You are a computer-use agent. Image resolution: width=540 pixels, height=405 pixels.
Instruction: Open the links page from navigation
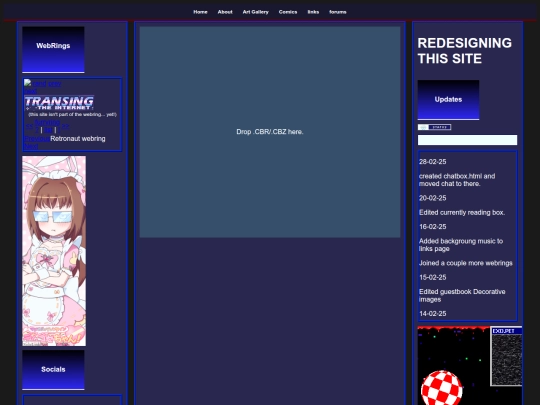(x=313, y=12)
